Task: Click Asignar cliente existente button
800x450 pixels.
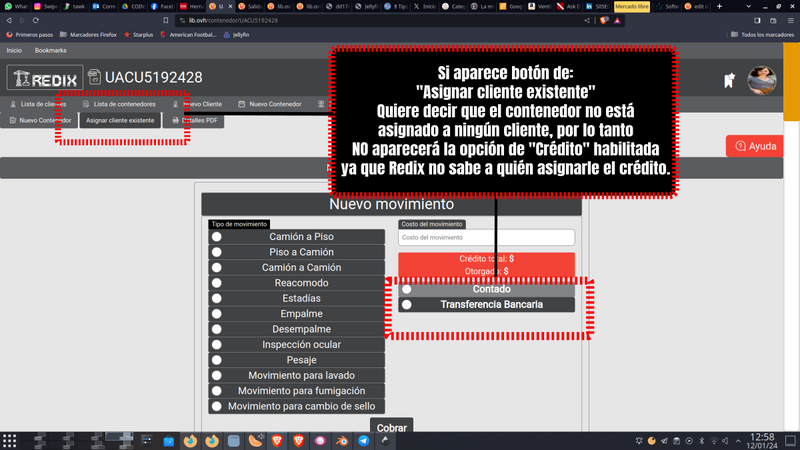Action: 120,120
